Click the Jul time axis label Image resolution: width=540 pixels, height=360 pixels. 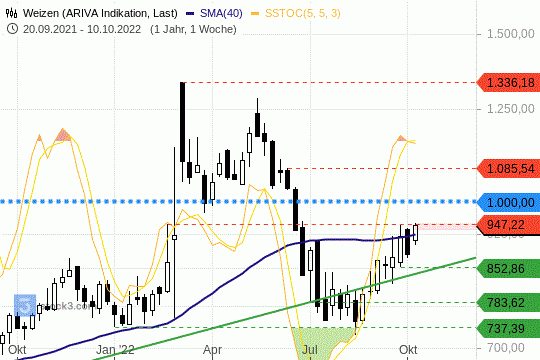tap(310, 350)
